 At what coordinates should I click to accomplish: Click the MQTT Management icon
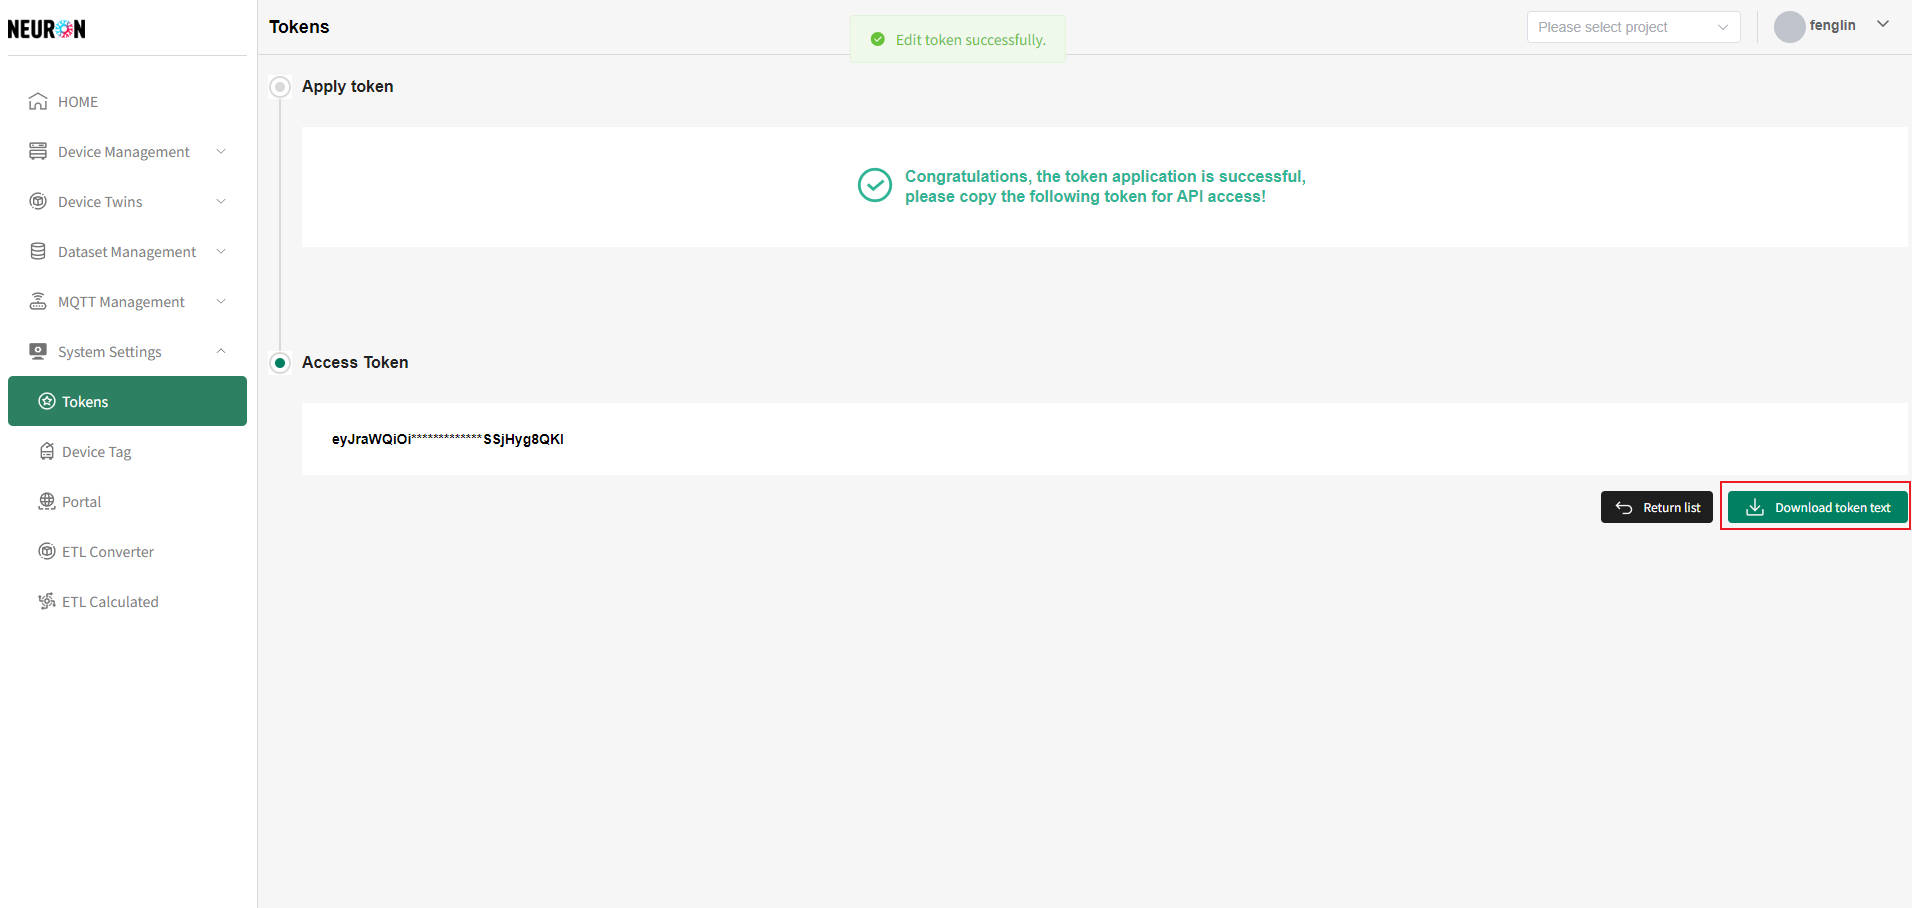point(38,301)
